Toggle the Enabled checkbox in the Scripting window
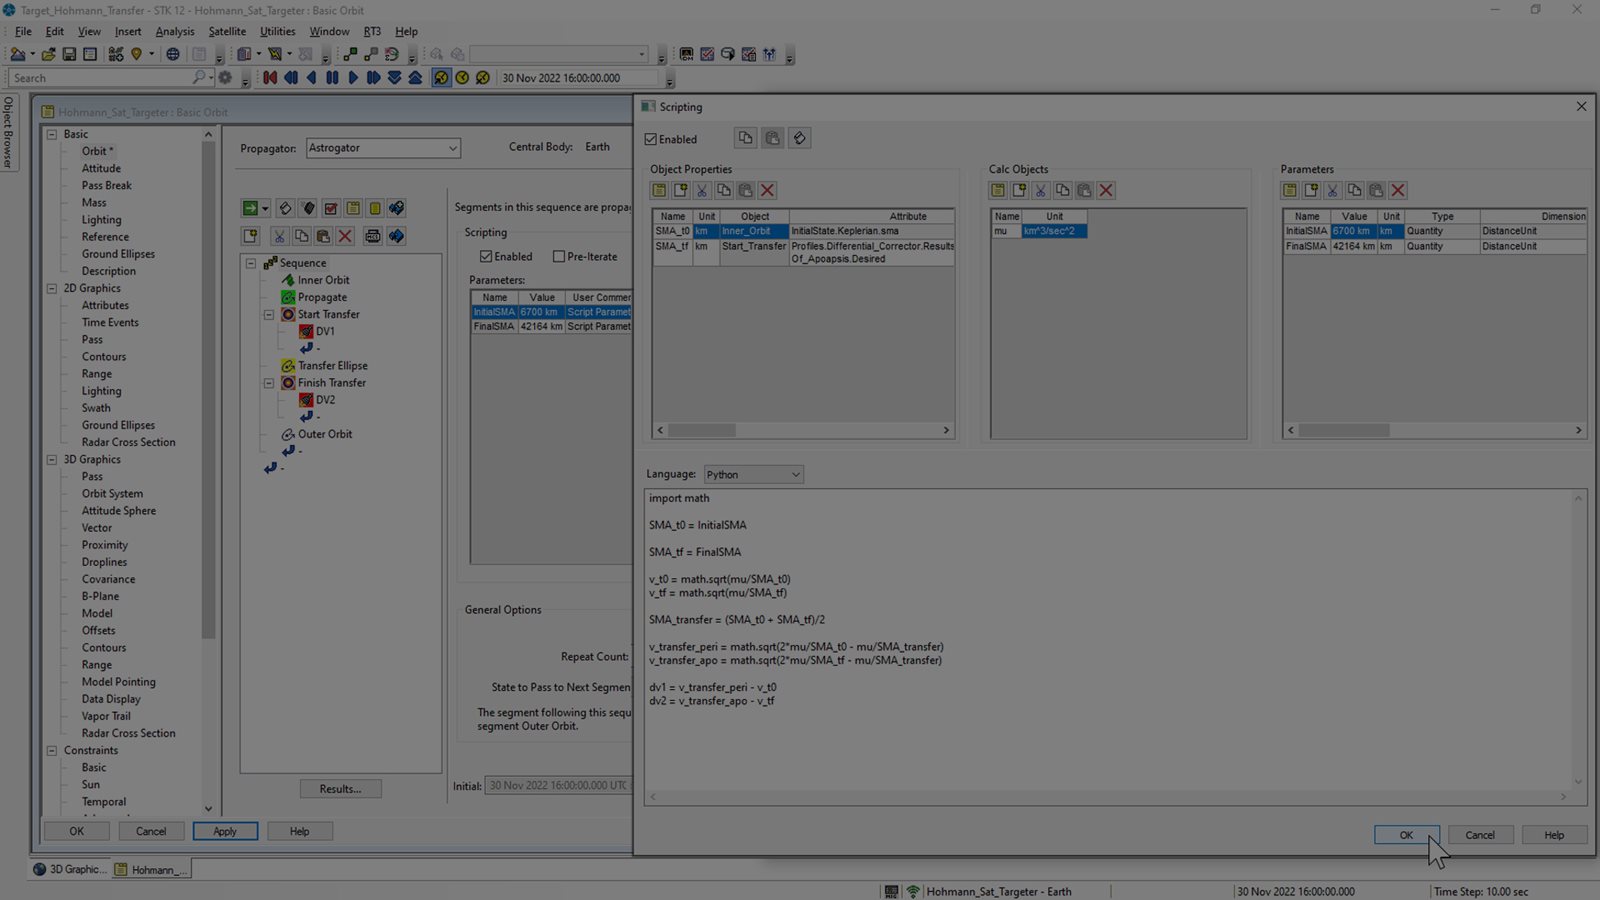This screenshot has width=1600, height=900. click(650, 139)
